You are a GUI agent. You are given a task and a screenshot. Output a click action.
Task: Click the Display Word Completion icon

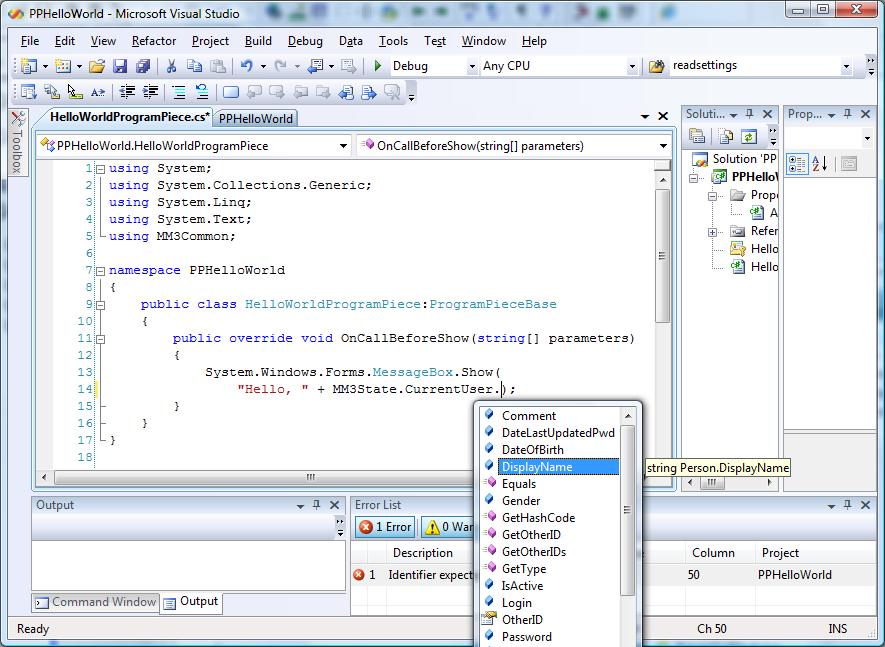pos(98,91)
